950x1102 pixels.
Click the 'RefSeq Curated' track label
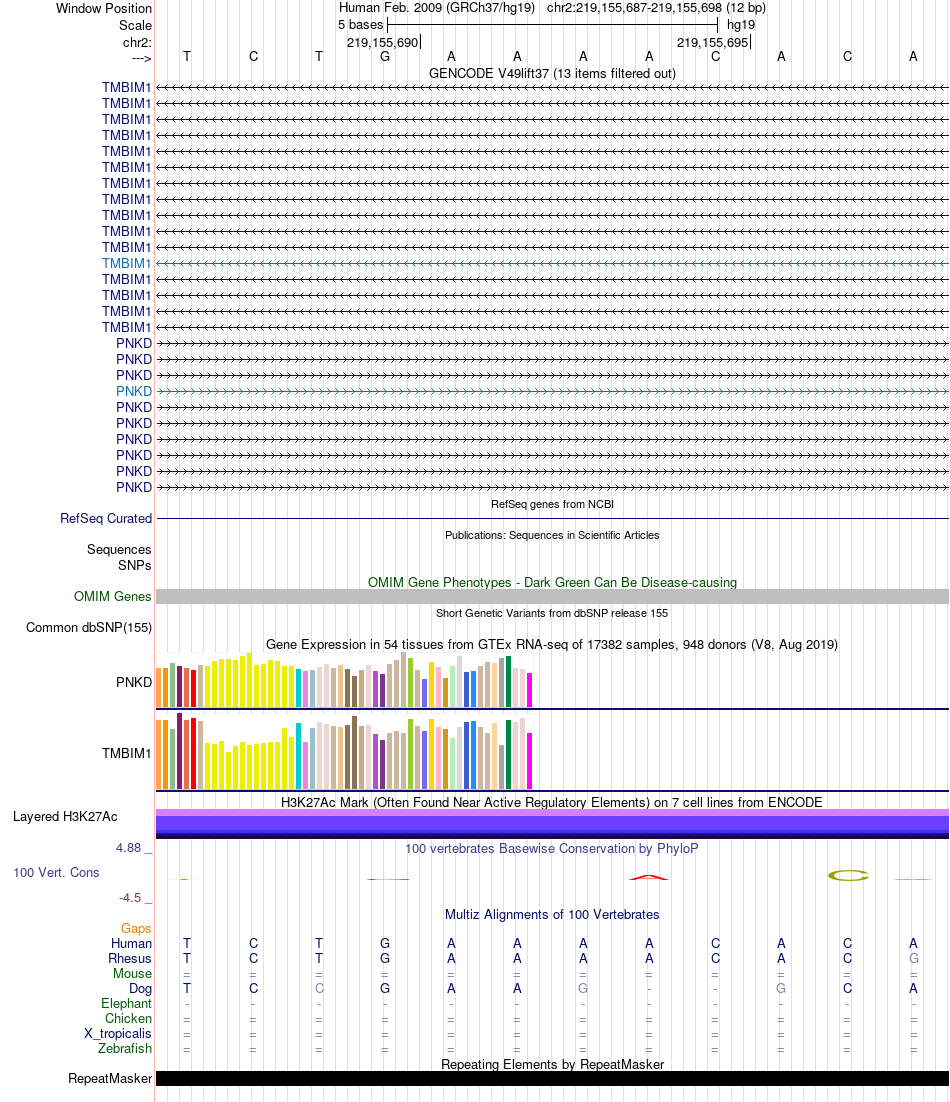[105, 519]
